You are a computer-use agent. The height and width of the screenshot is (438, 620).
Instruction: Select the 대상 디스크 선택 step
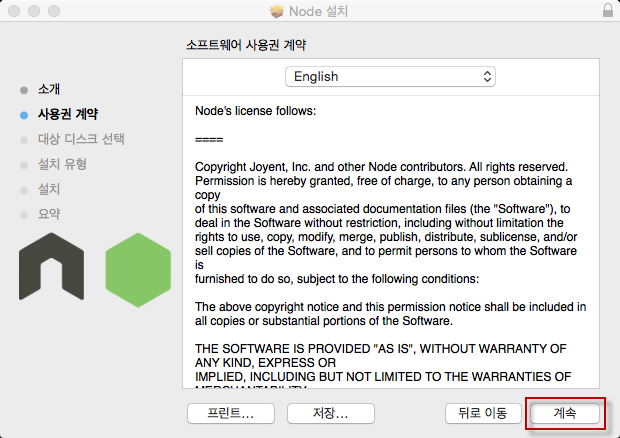(81, 139)
